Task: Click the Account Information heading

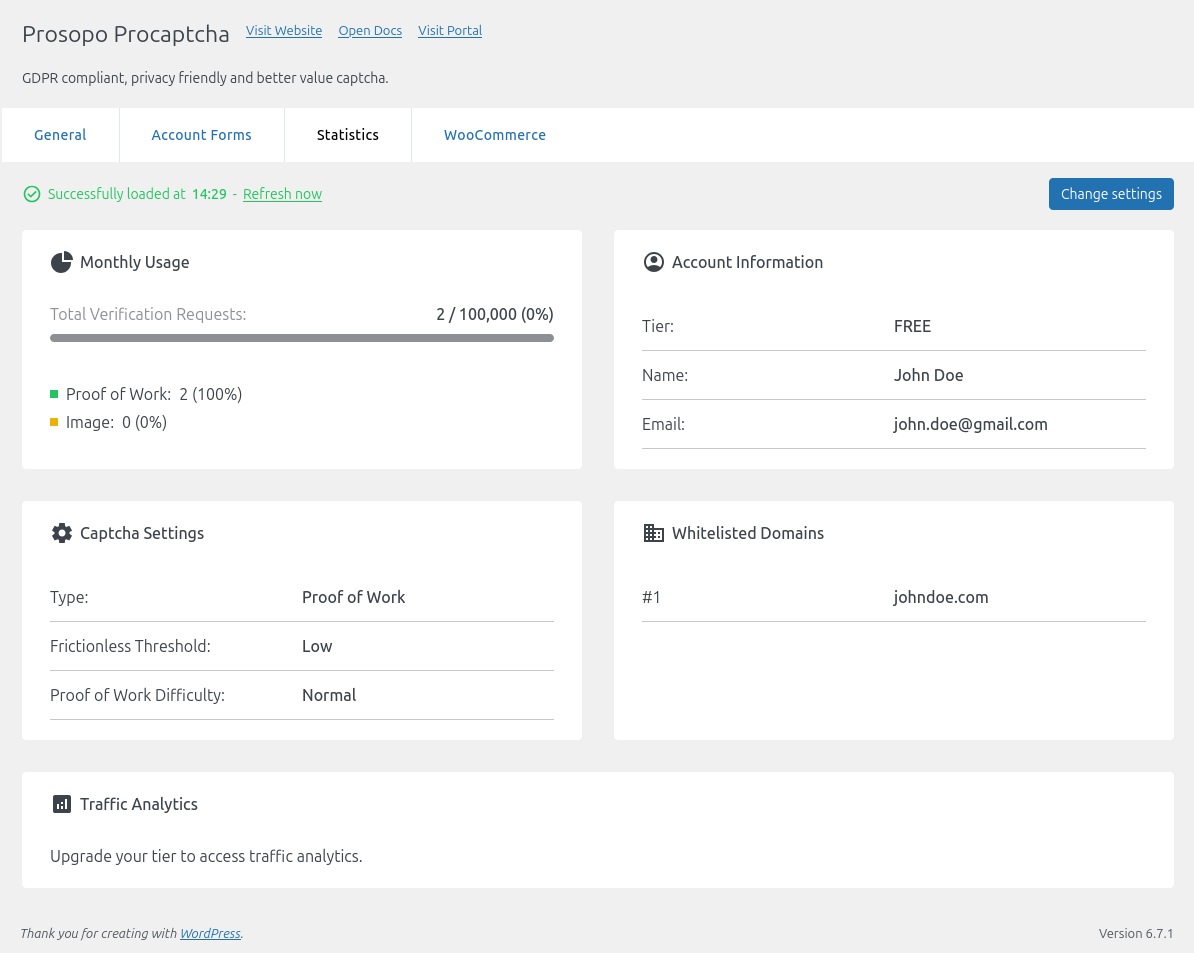Action: pos(747,262)
